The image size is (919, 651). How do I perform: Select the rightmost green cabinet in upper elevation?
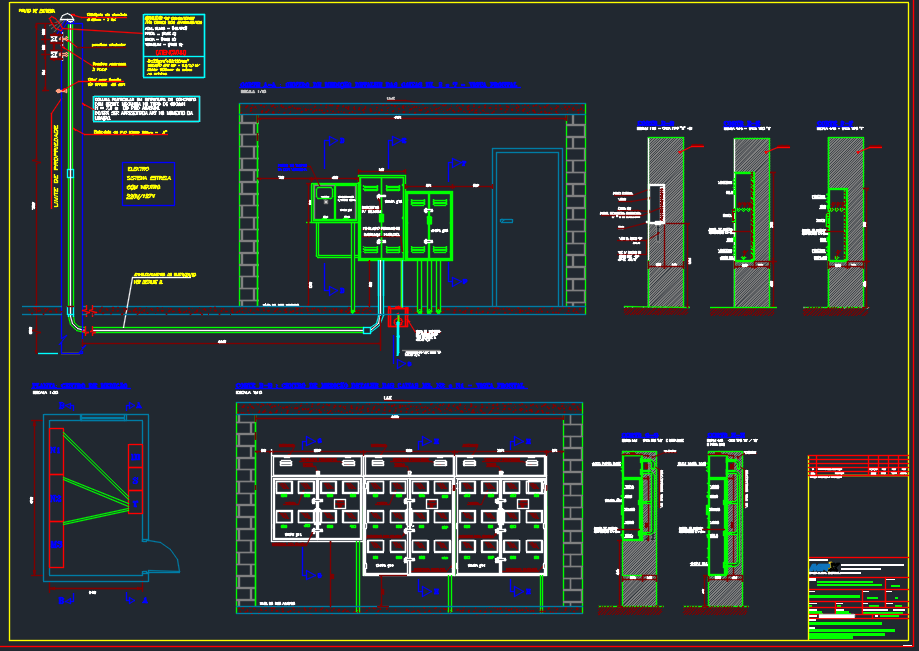coord(429,226)
